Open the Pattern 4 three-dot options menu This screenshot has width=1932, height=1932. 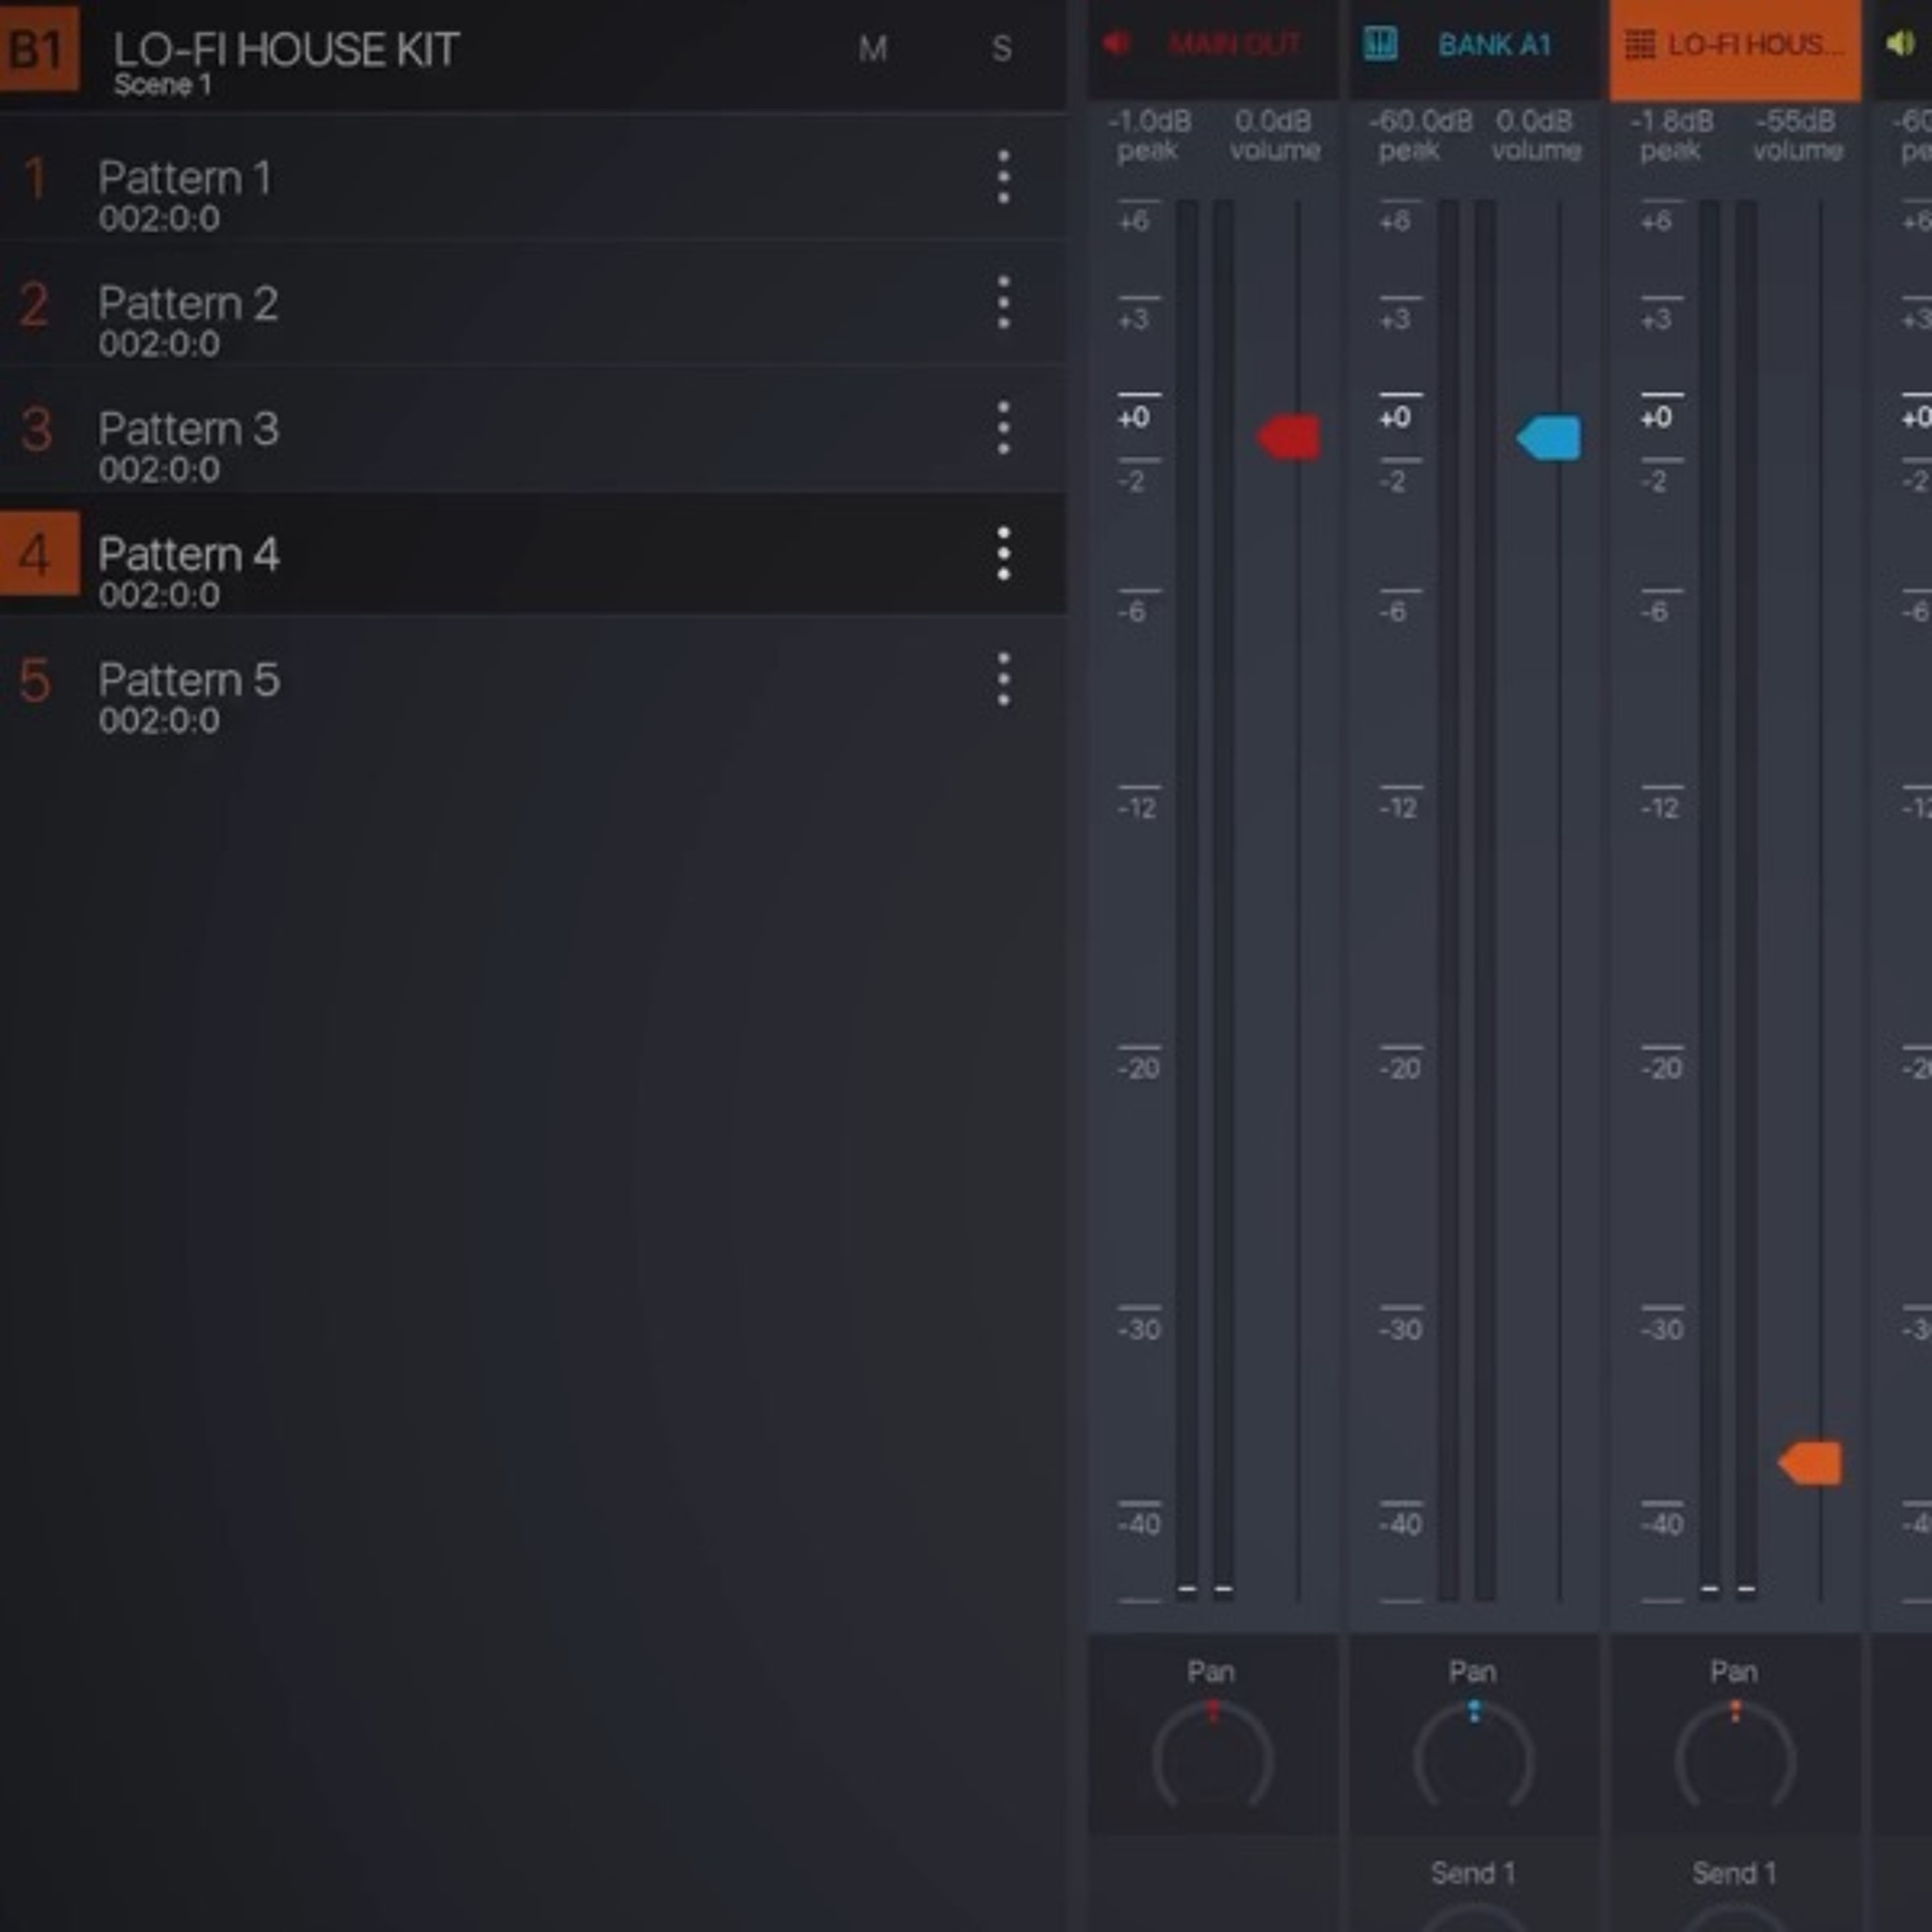click(x=1003, y=554)
